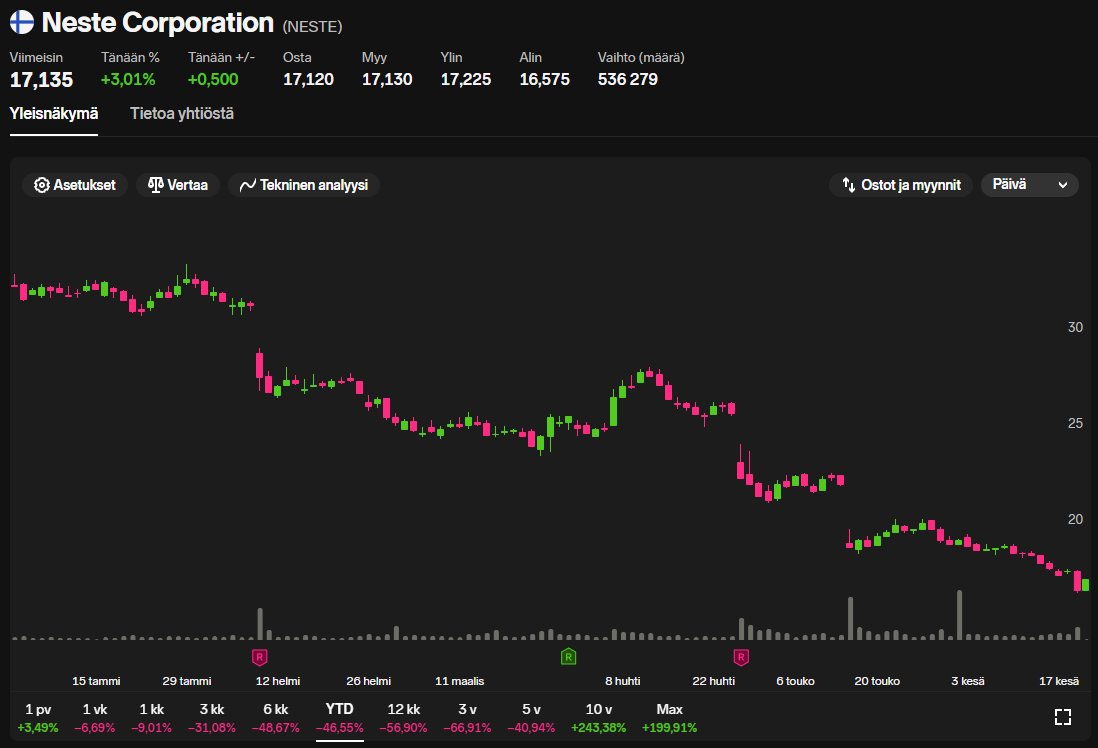Screen dimensions: 1098x748
Task: Select the YTD time range
Action: pos(340,718)
